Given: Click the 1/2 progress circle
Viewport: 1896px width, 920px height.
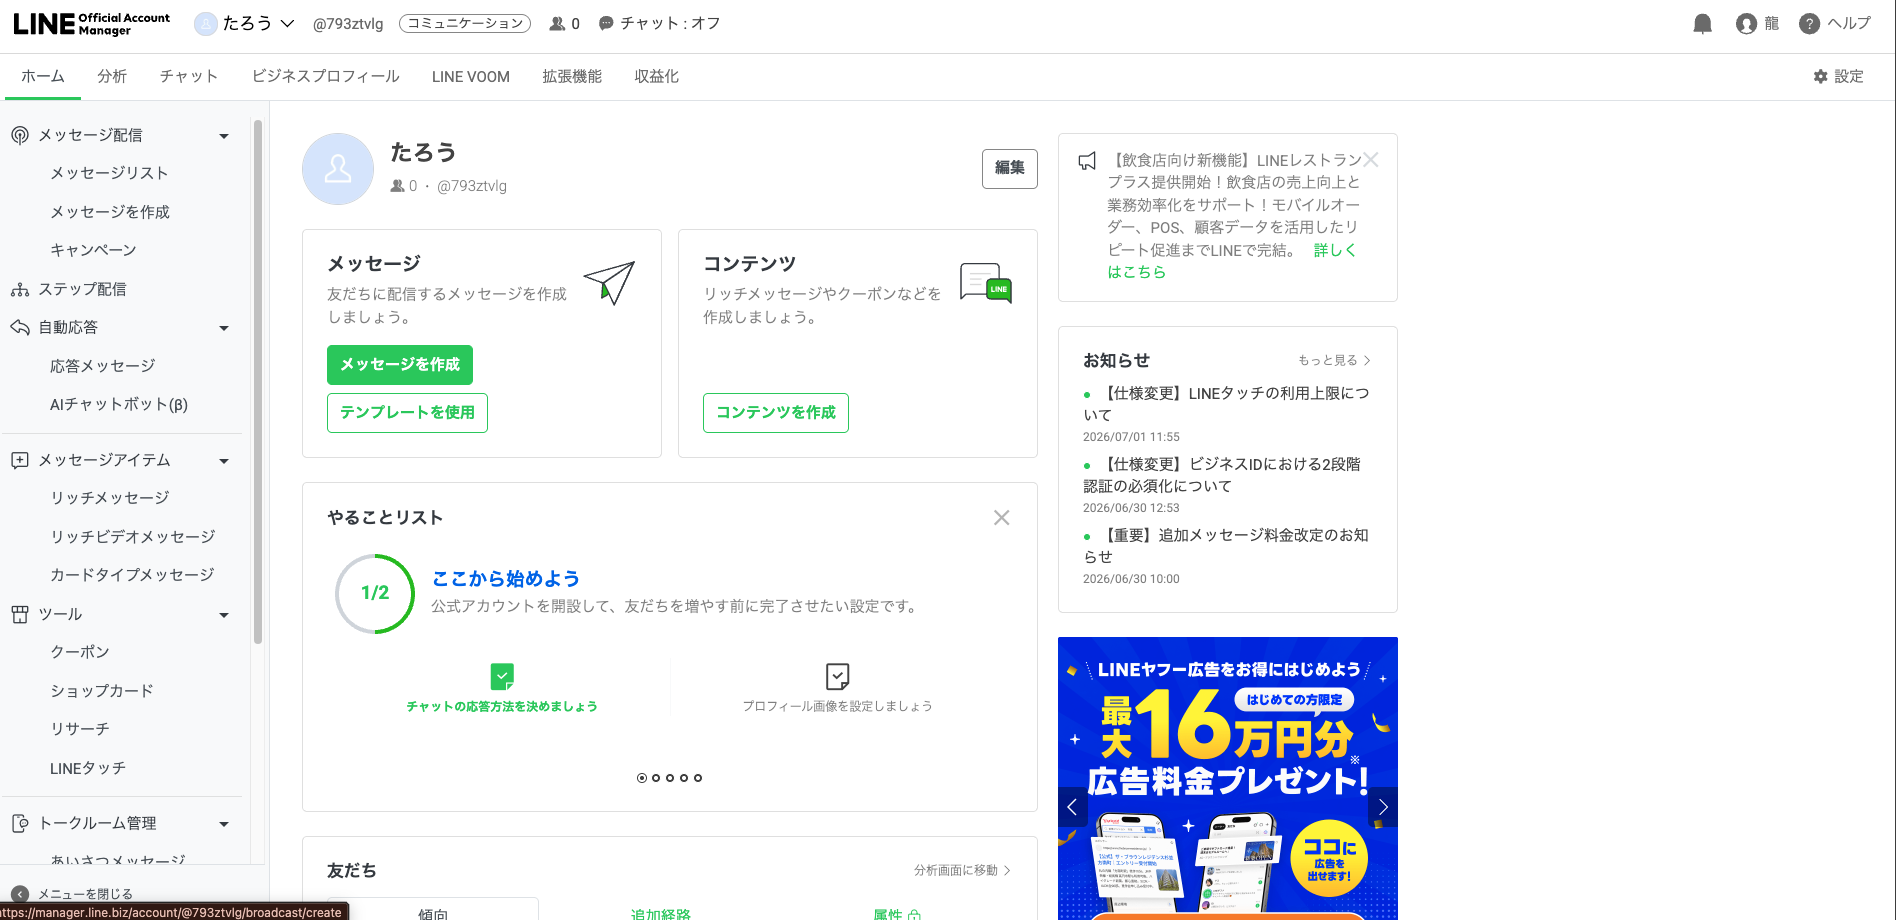Looking at the screenshot, I should (x=375, y=594).
